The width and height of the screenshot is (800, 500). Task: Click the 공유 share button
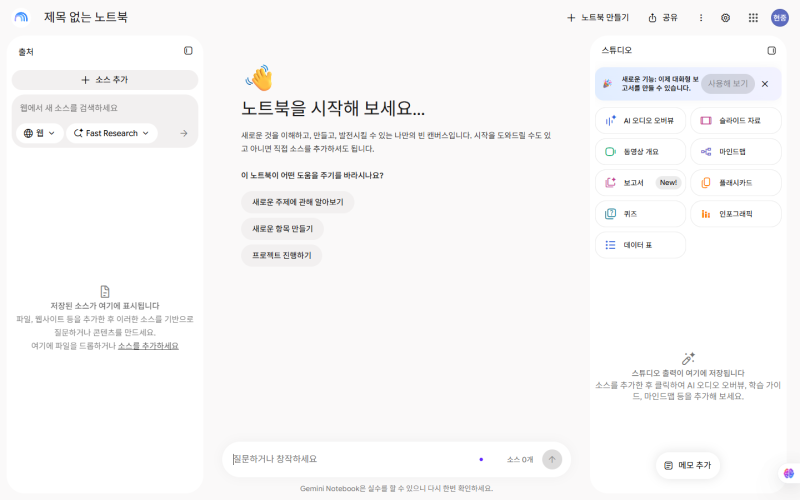[x=663, y=18]
